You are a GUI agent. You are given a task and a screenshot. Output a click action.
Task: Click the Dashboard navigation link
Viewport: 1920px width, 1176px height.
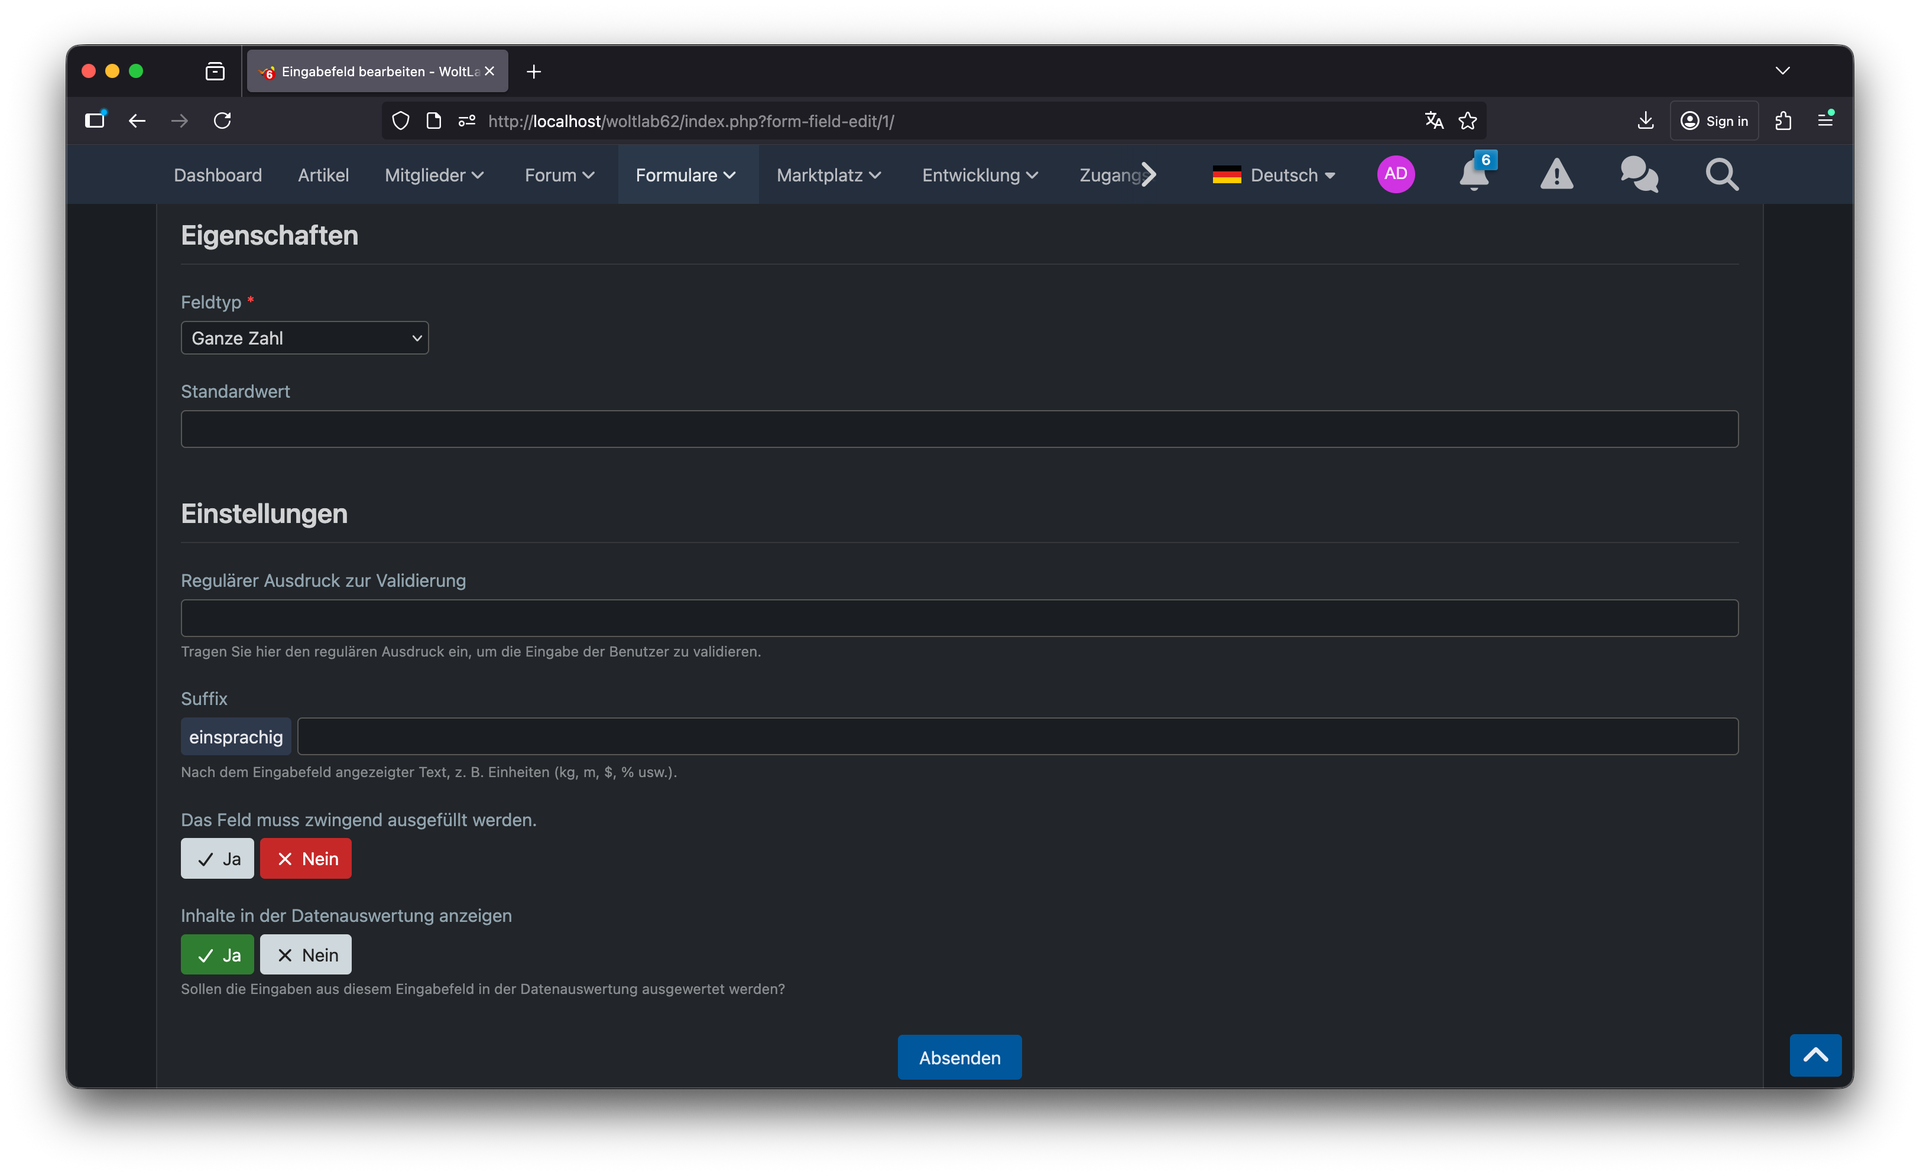coord(217,175)
